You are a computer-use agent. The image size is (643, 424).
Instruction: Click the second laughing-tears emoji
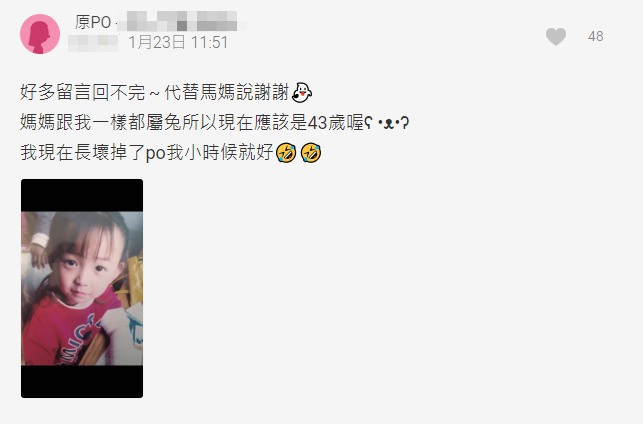click(311, 153)
